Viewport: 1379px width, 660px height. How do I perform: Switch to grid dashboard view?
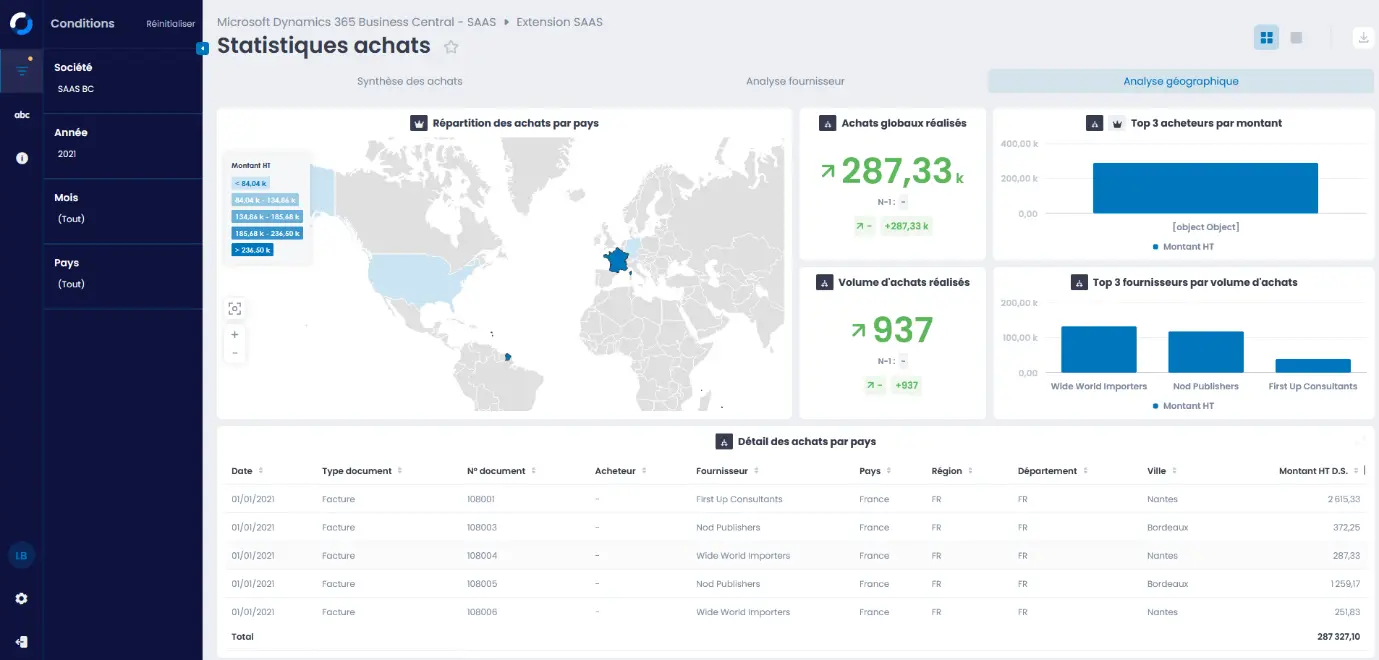tap(1266, 38)
